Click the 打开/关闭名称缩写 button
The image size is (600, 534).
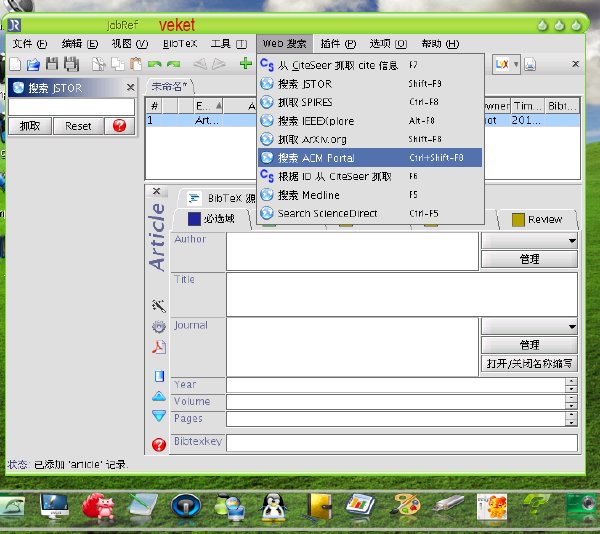click(529, 363)
